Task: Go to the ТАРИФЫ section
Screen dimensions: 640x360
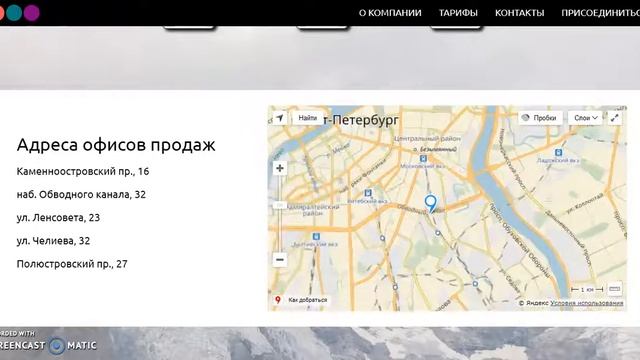Action: coord(458,13)
